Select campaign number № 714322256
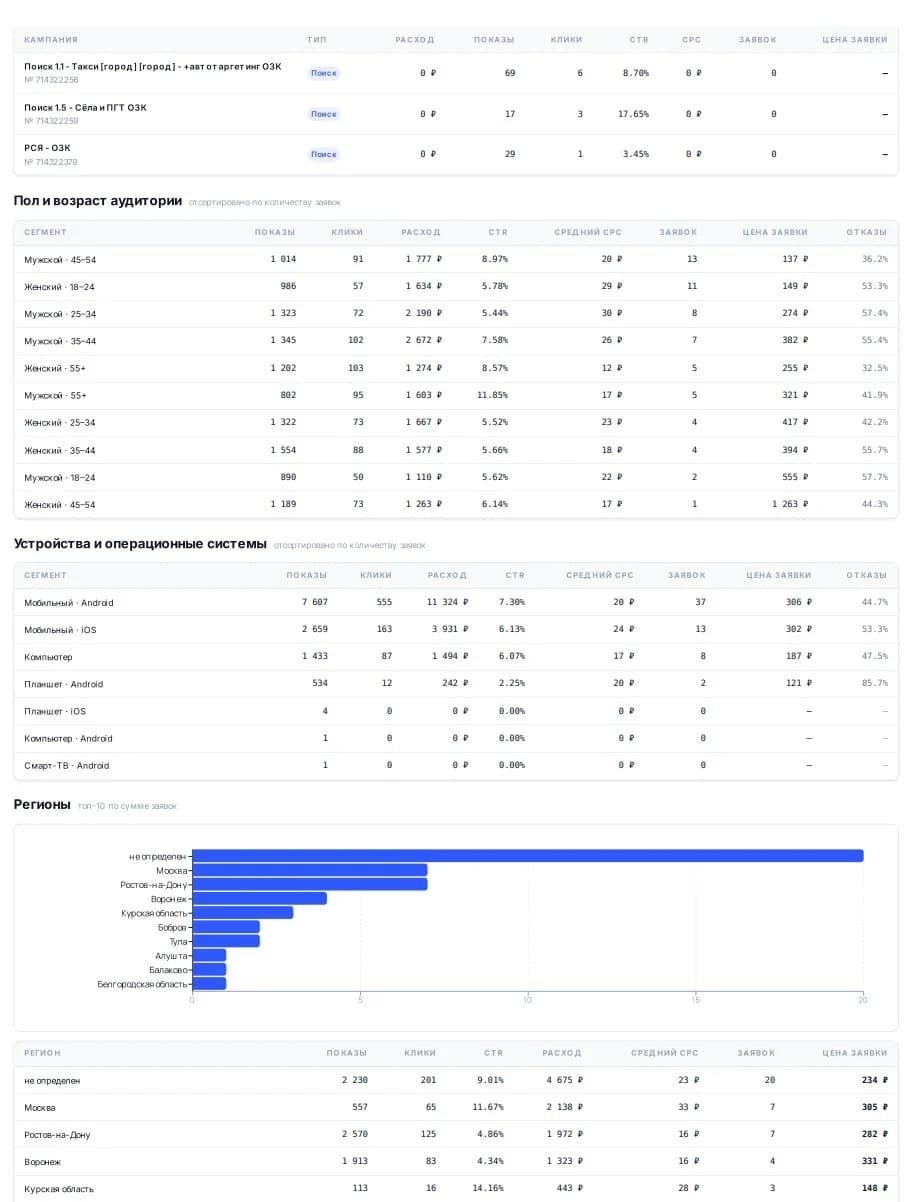Screen dimensions: 911x1202 click(51, 80)
